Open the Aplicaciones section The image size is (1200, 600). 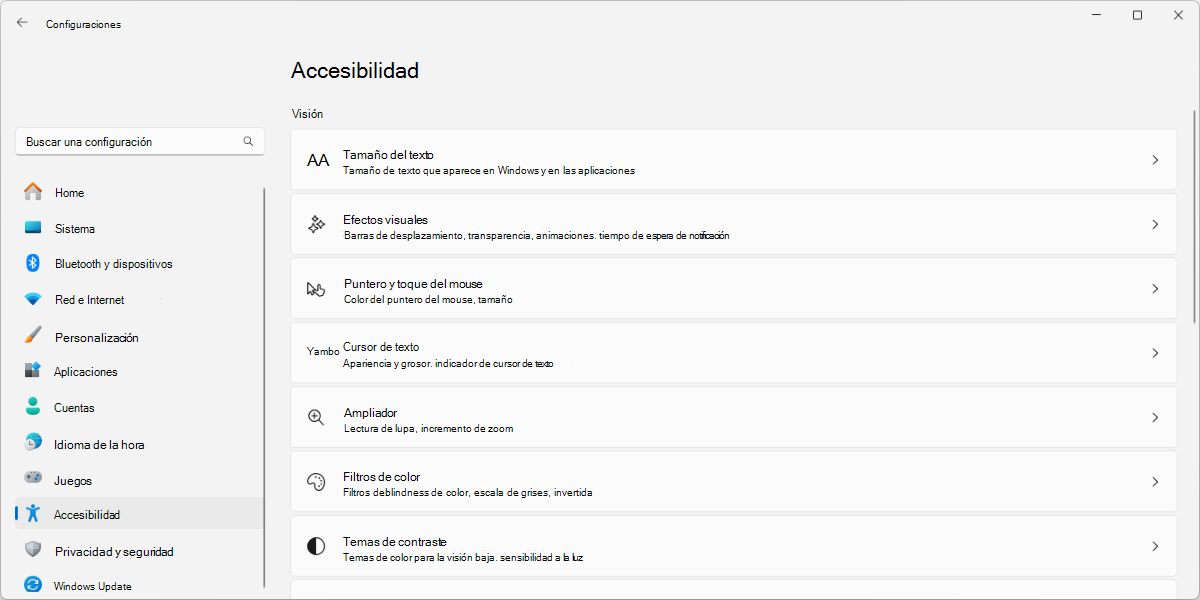[x=140, y=372]
